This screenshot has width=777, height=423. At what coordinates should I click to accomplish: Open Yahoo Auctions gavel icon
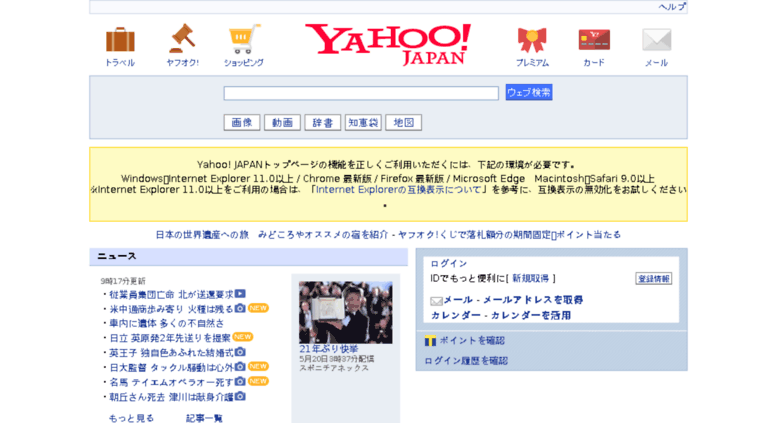pyautogui.click(x=182, y=39)
